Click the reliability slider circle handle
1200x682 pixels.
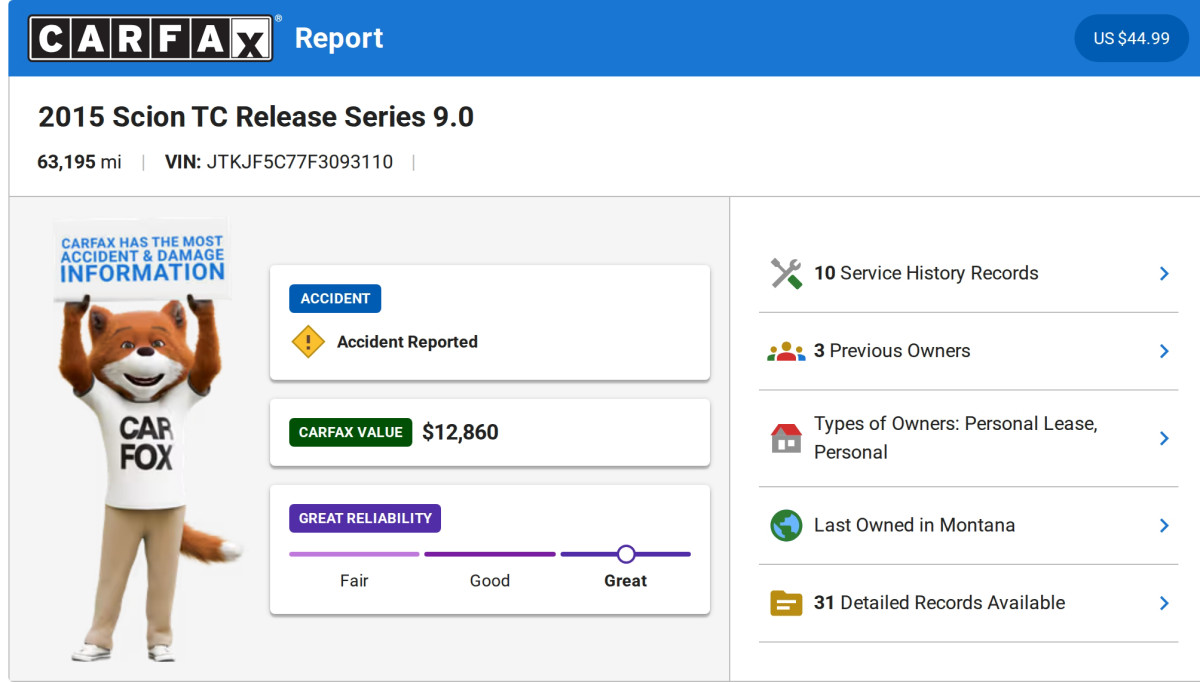(626, 554)
